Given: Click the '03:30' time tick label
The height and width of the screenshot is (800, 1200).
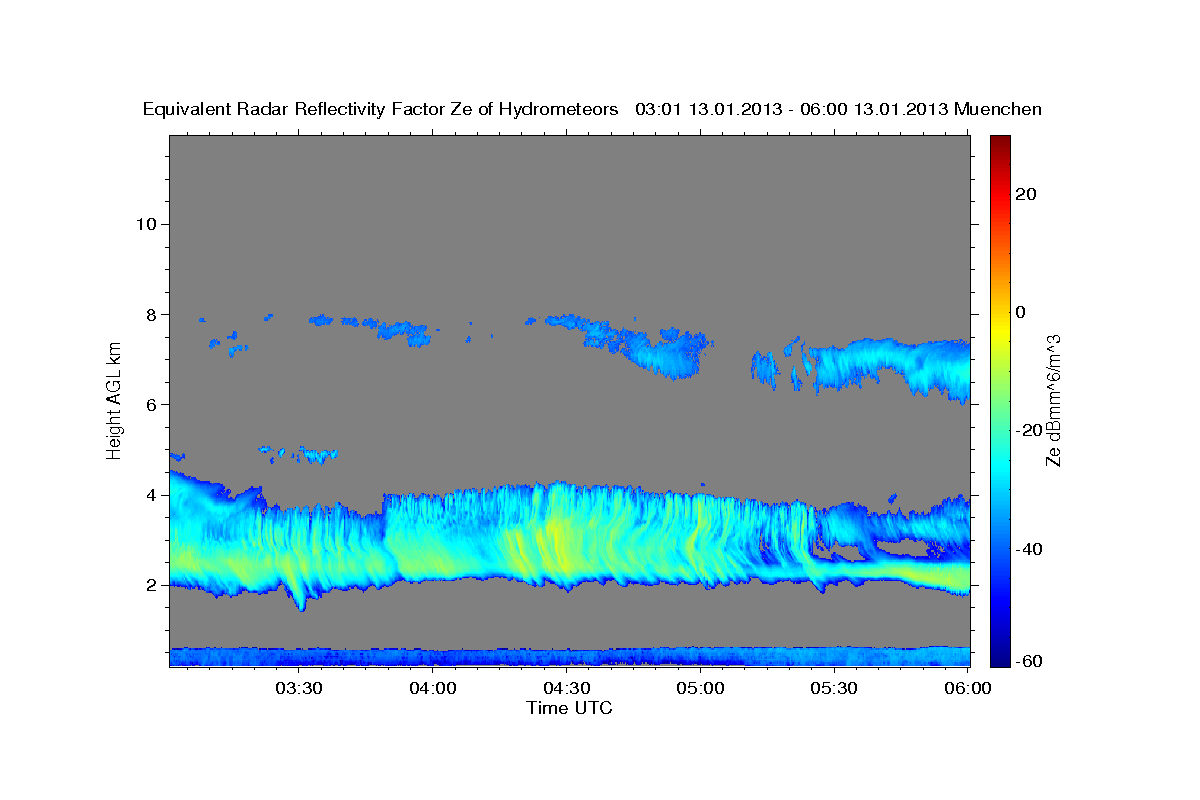Looking at the screenshot, I should 298,688.
